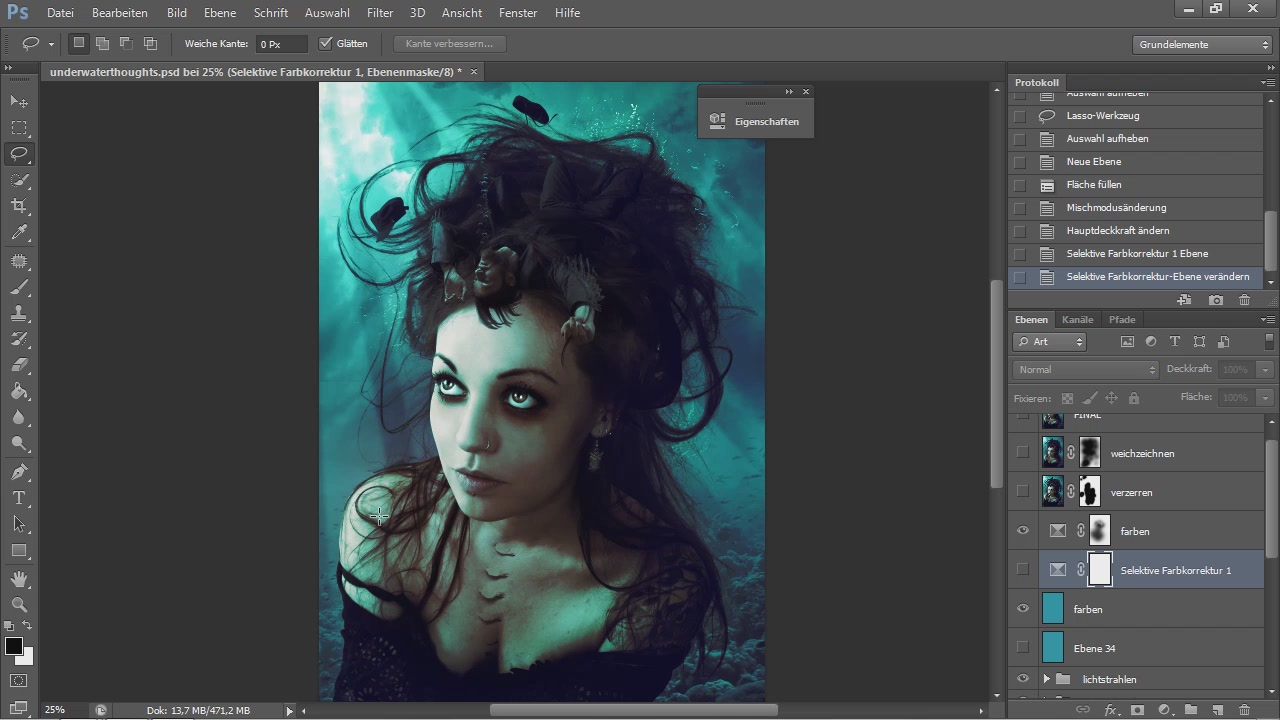Select the Hand tool

pos(19,579)
